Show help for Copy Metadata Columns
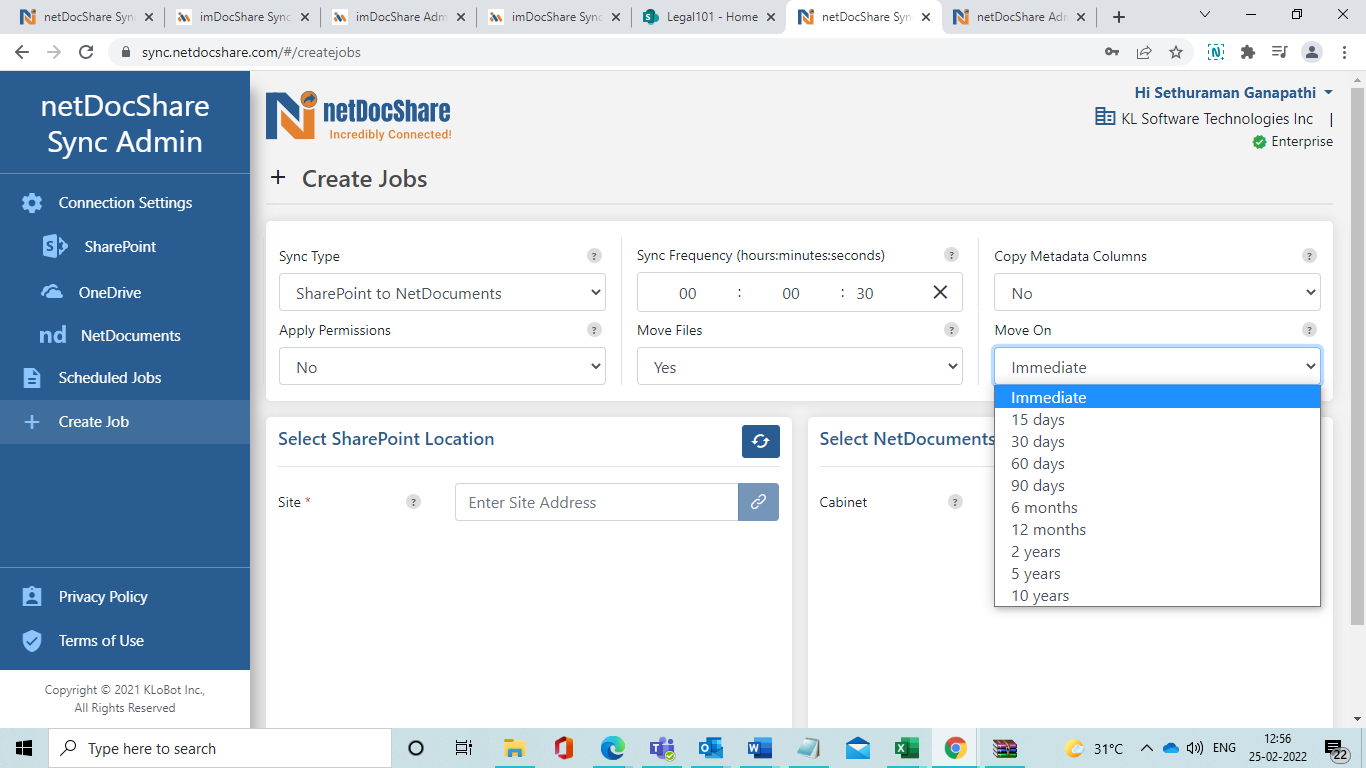Image resolution: width=1366 pixels, height=768 pixels. (x=1309, y=256)
